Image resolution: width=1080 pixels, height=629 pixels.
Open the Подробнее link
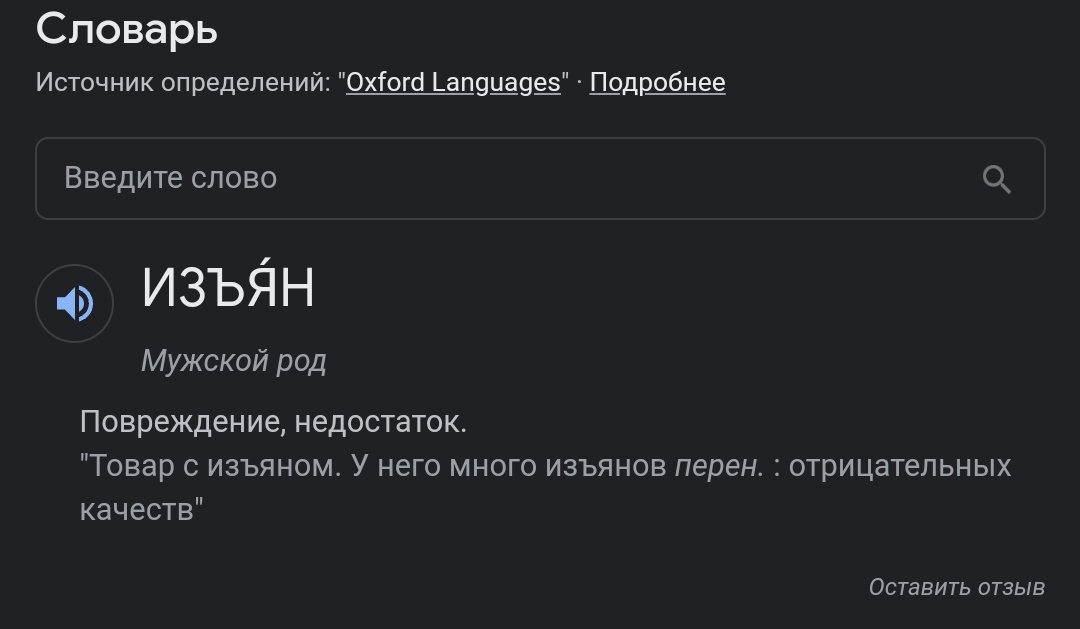pos(657,83)
